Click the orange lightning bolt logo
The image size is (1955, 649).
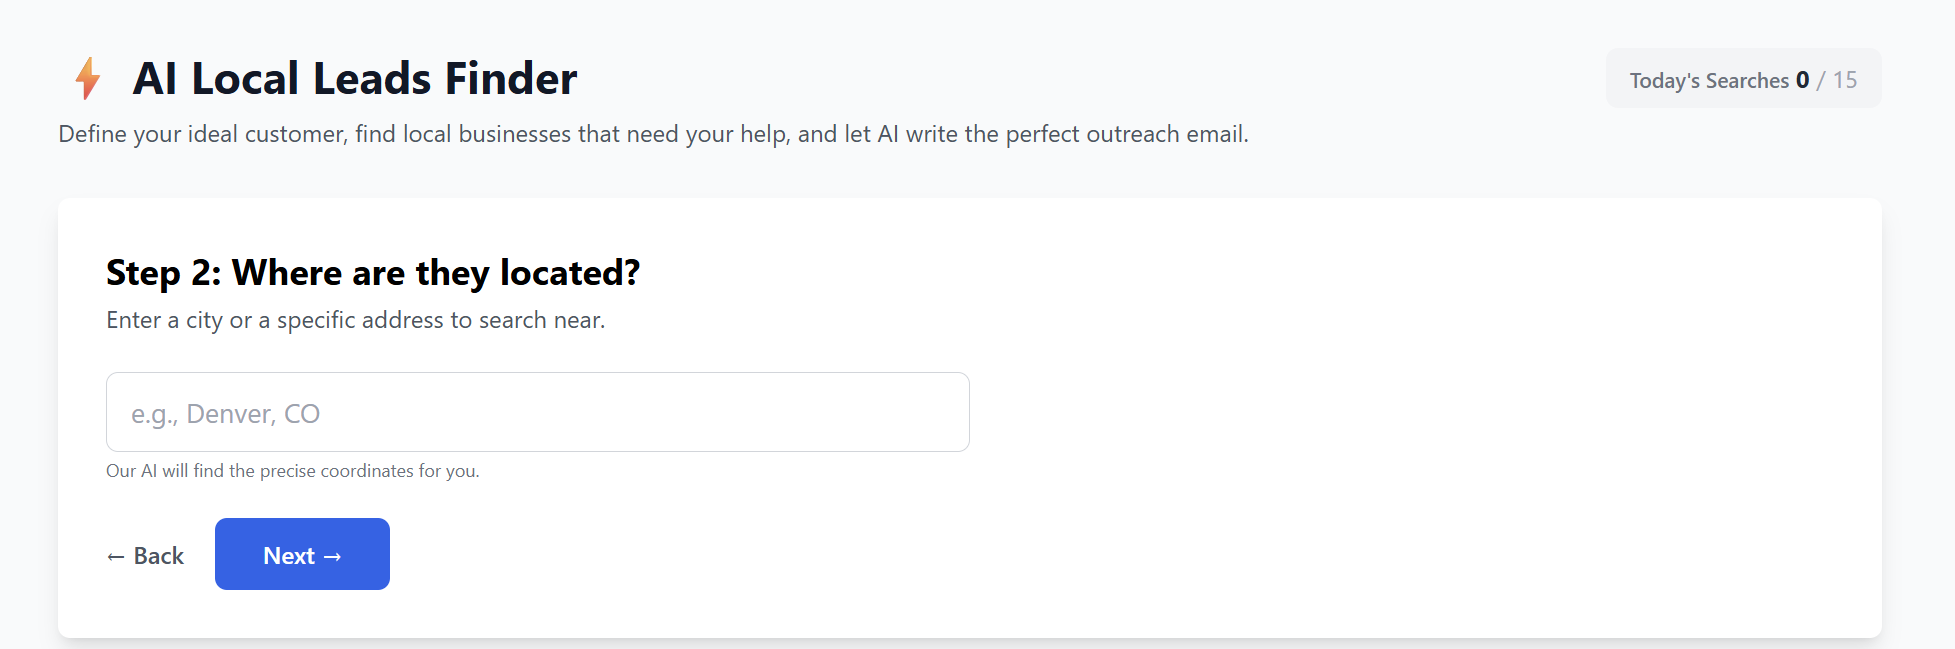(88, 78)
